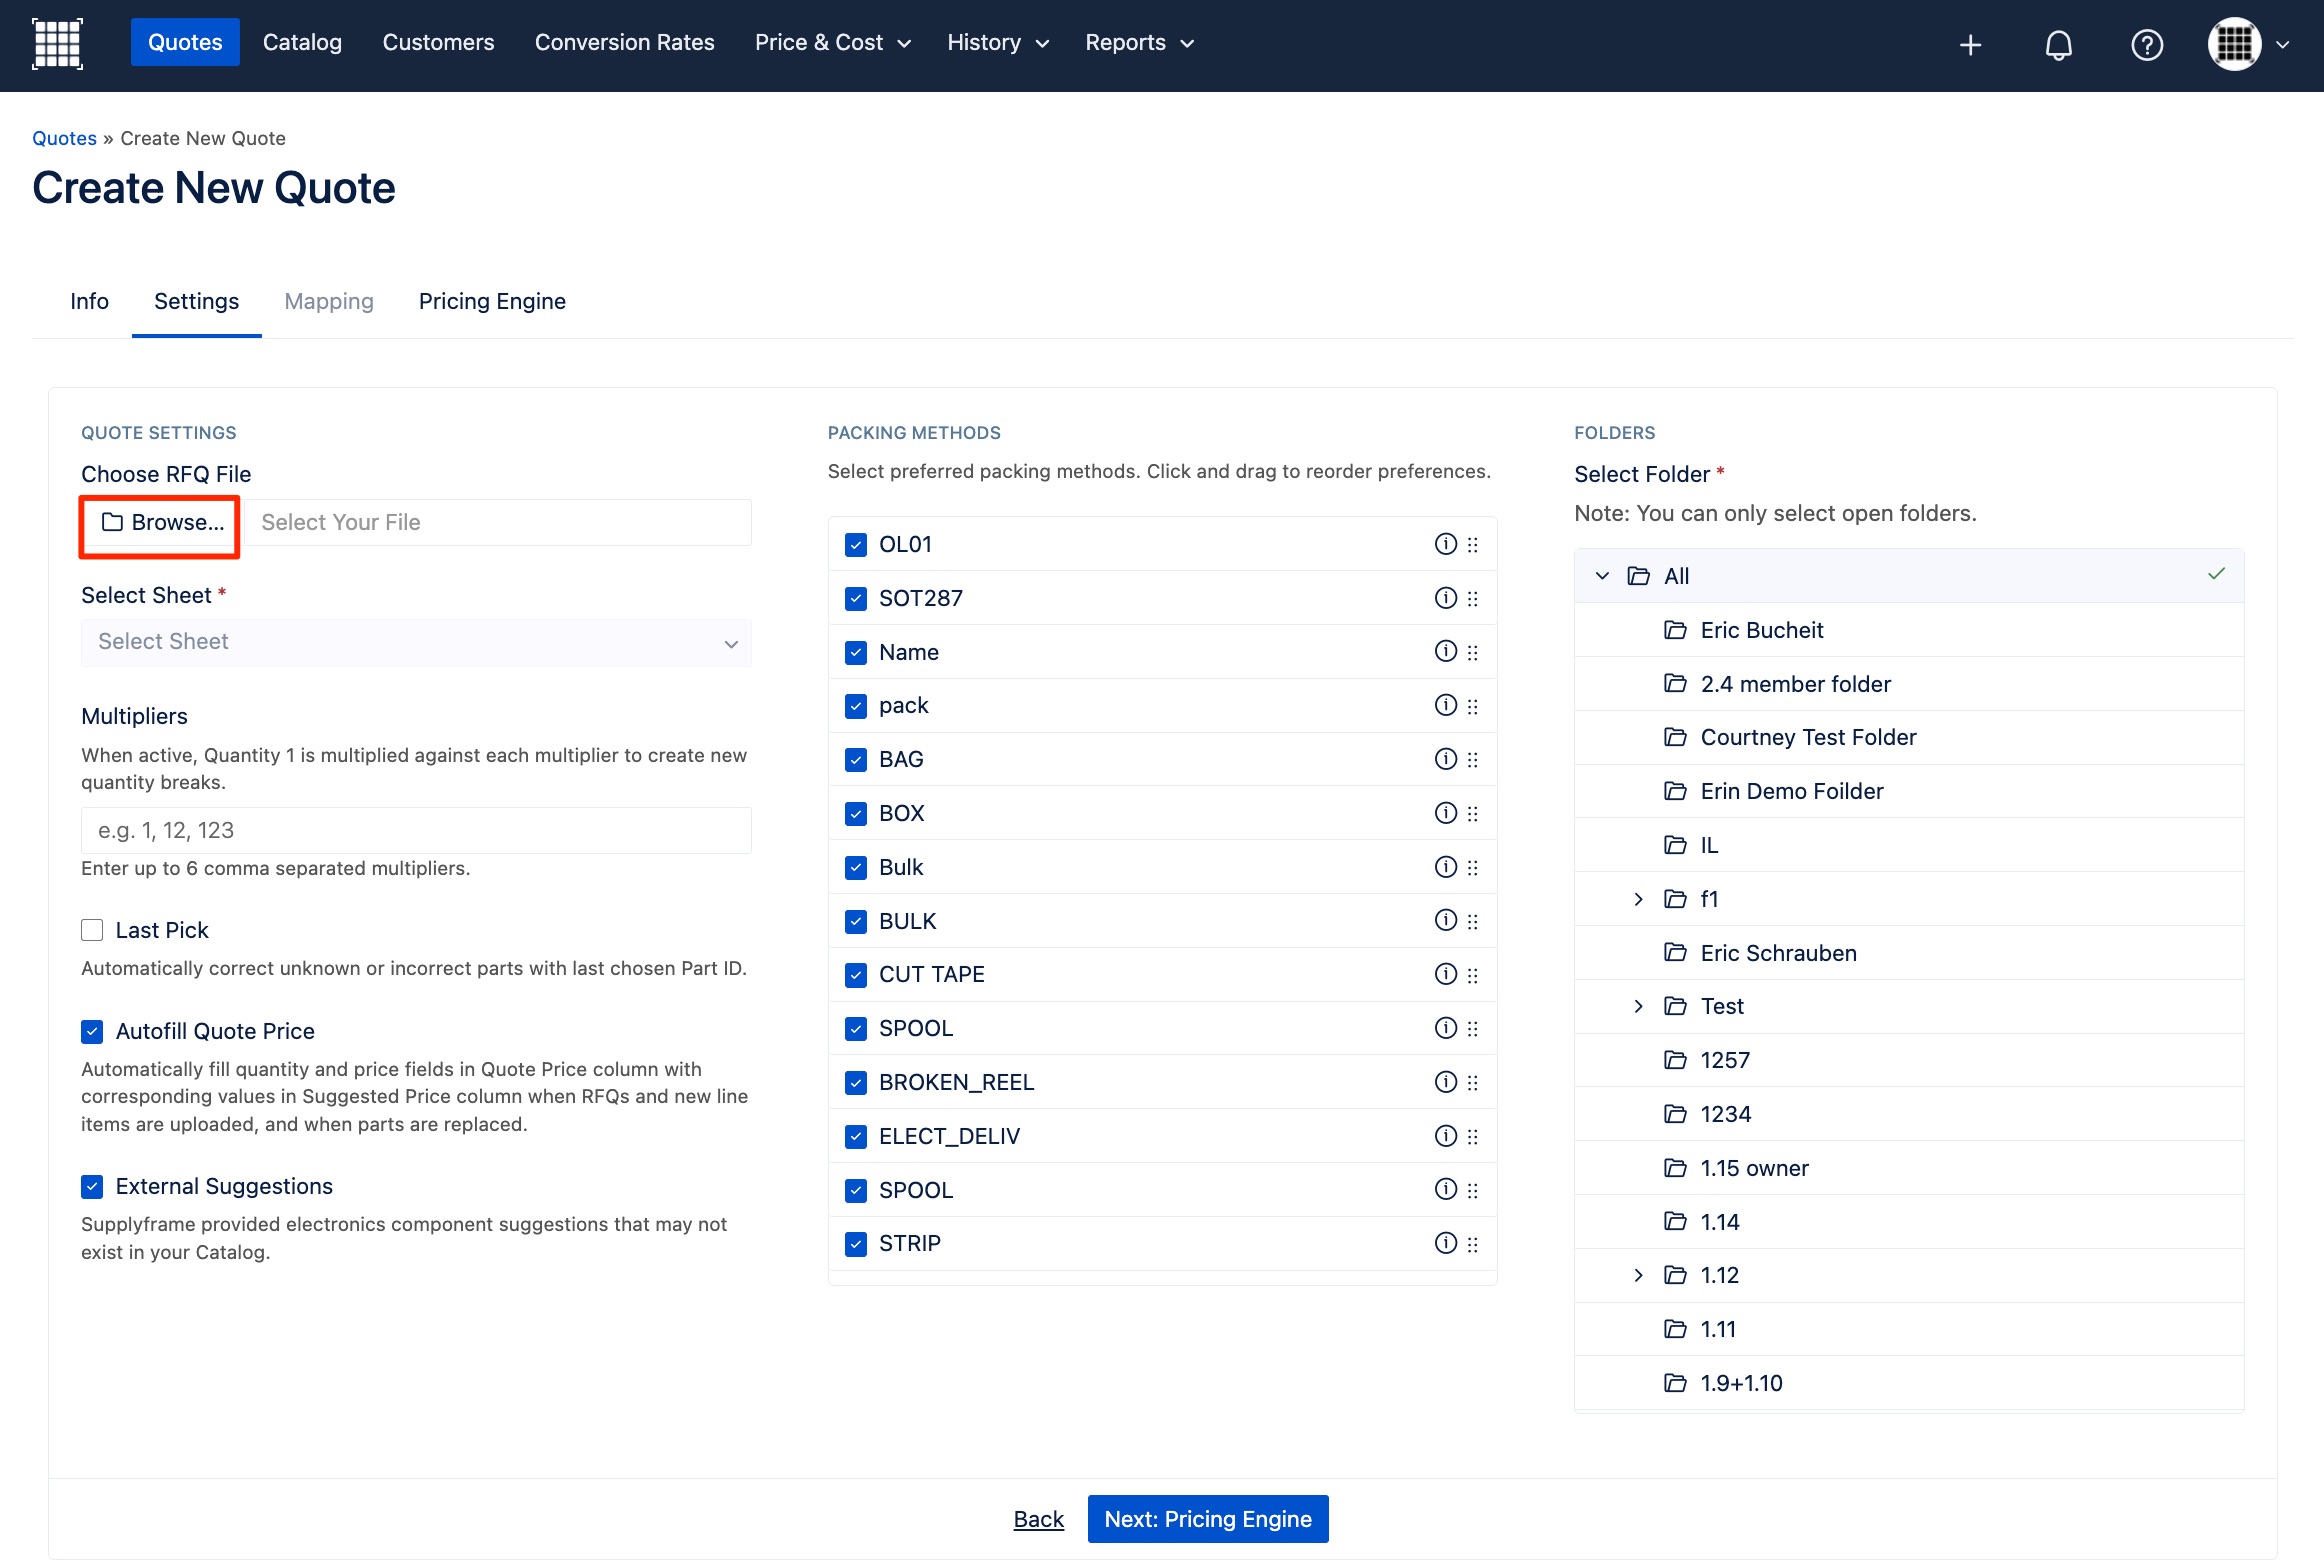Viewport: 2324px width, 1560px height.
Task: Click info icon for pack packing method
Action: click(1445, 705)
